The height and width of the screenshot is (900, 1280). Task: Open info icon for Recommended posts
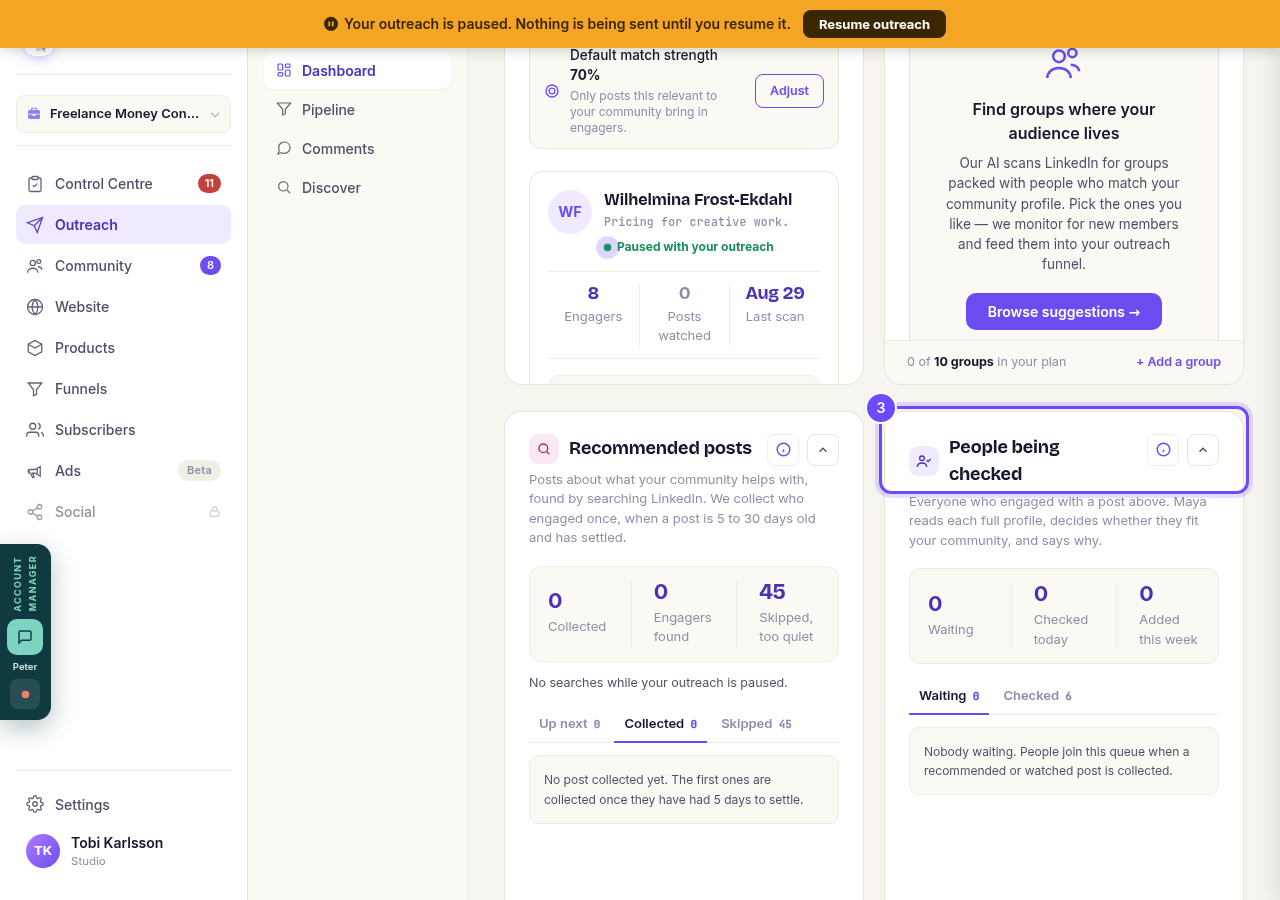(783, 450)
